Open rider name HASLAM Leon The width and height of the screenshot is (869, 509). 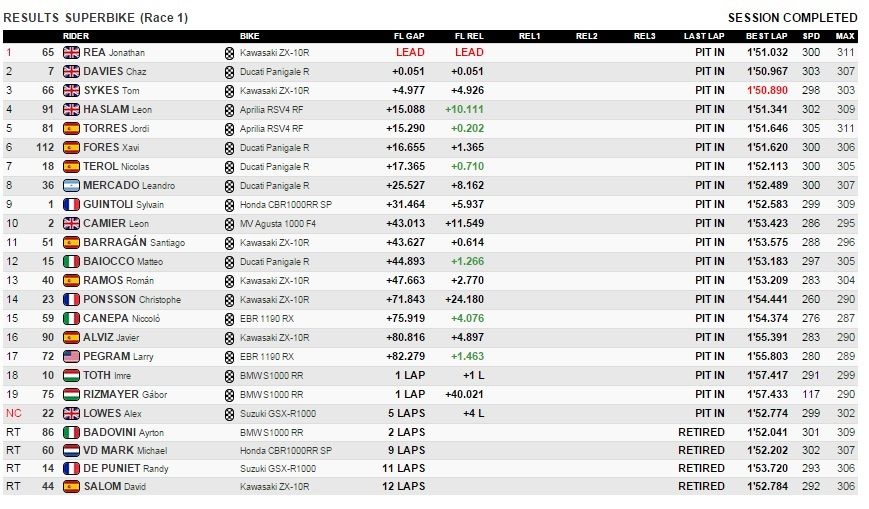(117, 110)
